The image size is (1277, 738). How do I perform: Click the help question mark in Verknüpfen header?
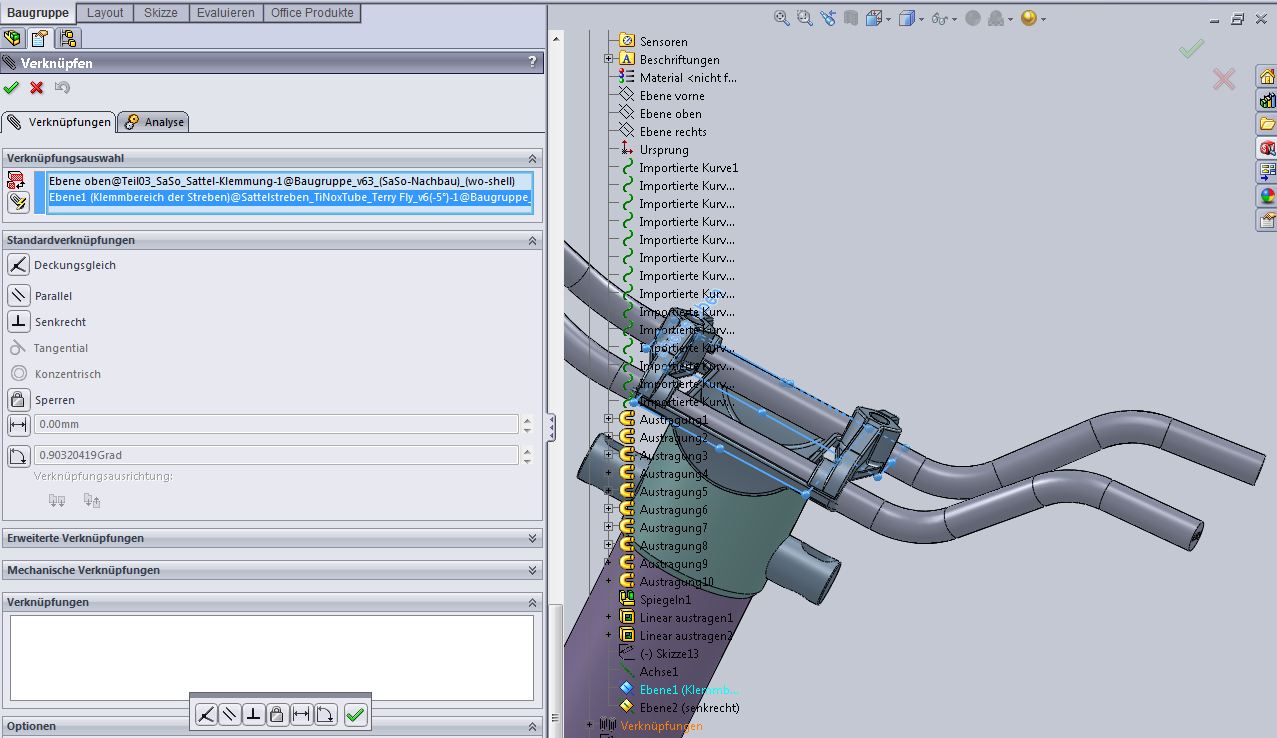[x=532, y=62]
